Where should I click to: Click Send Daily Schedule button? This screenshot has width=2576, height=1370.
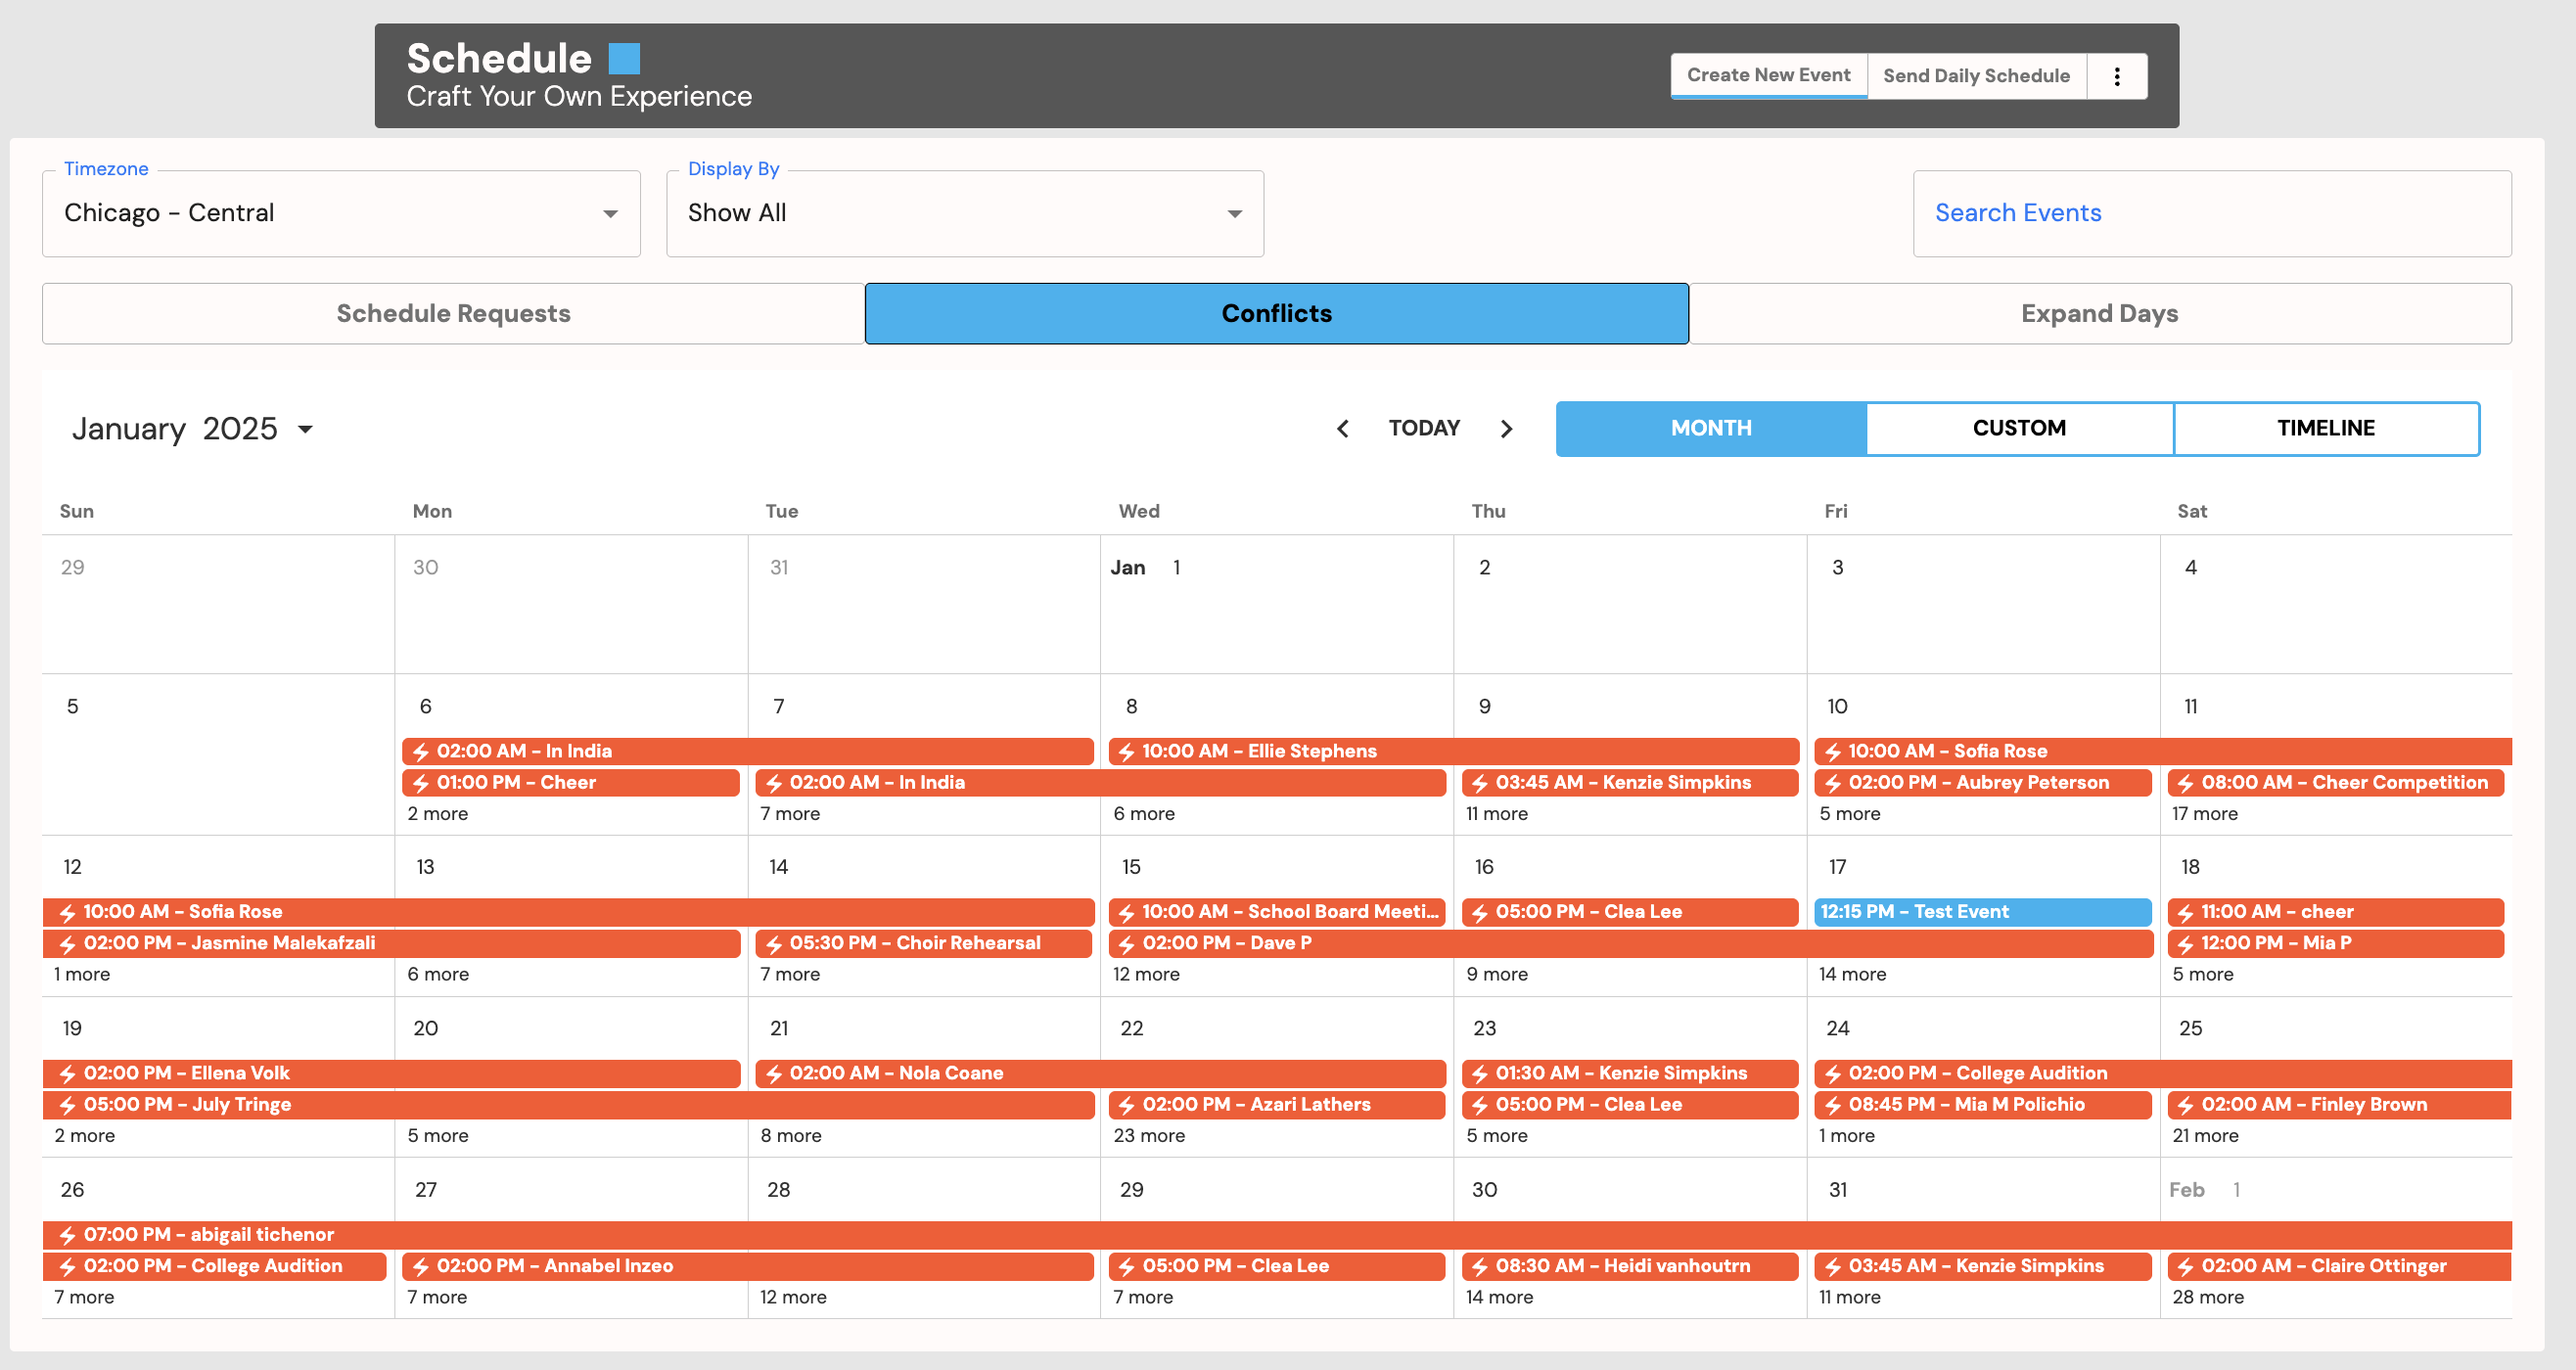(1976, 76)
